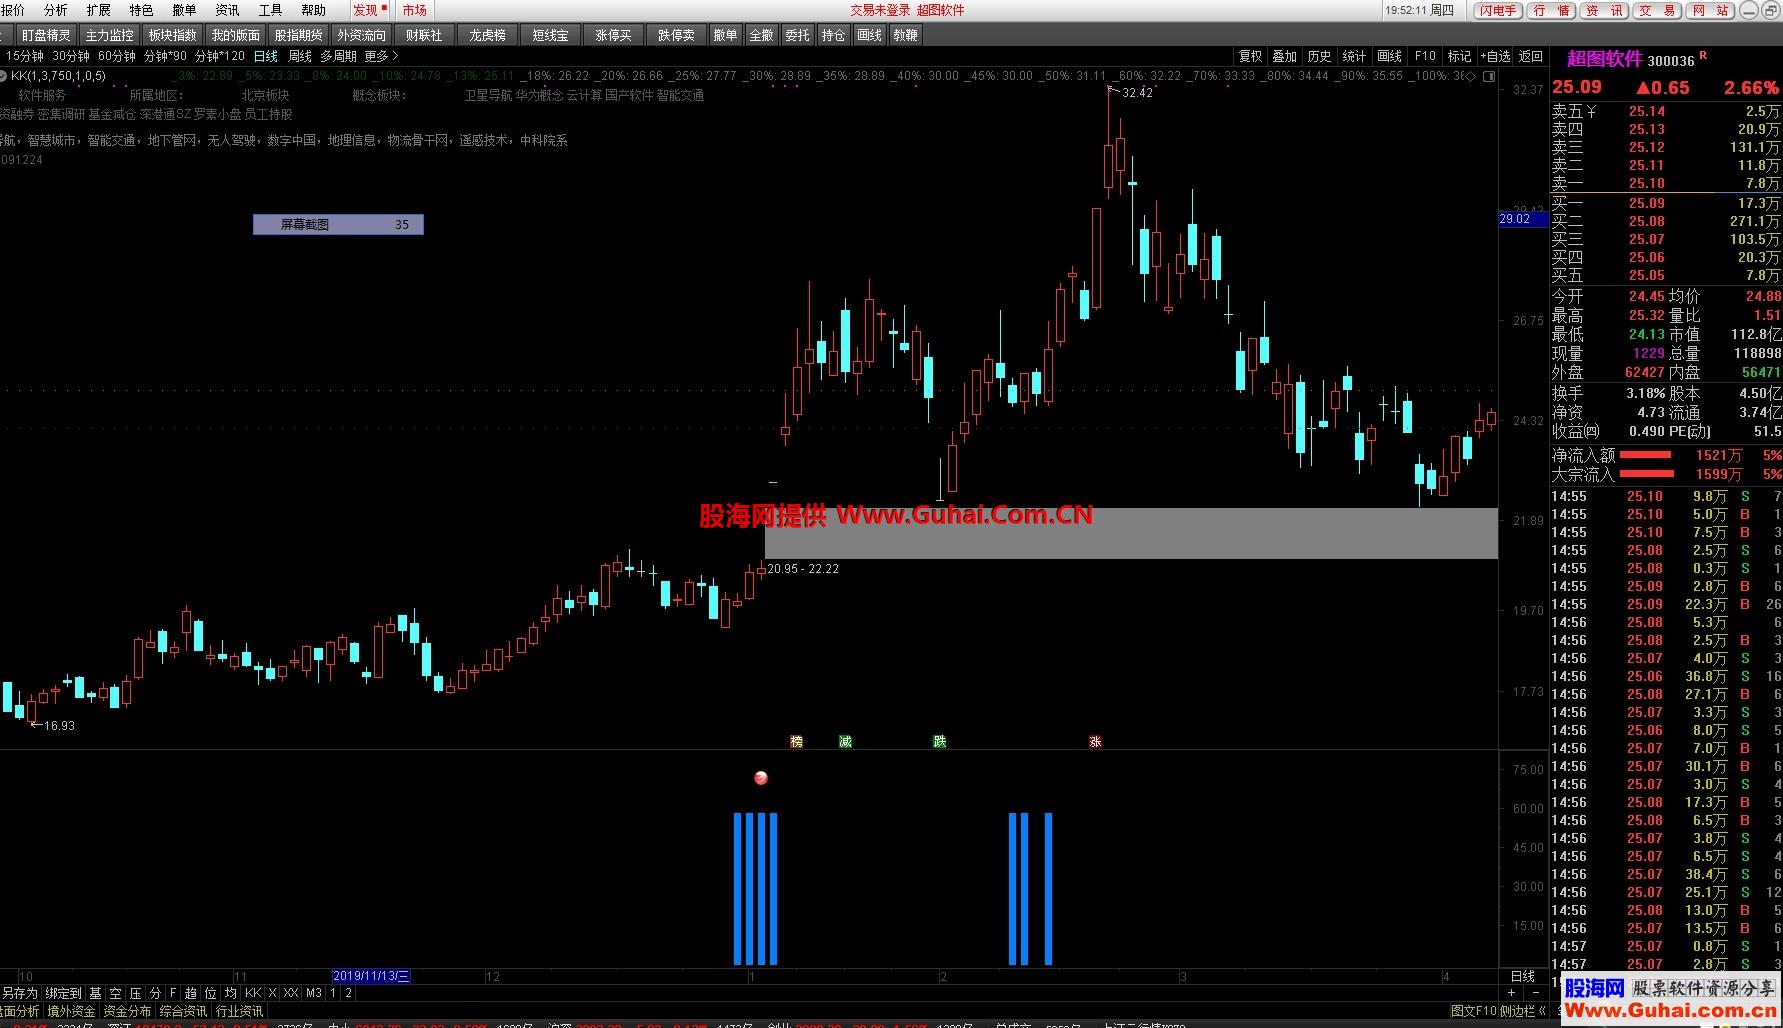Click the 叠加 chart button

click(x=1284, y=56)
